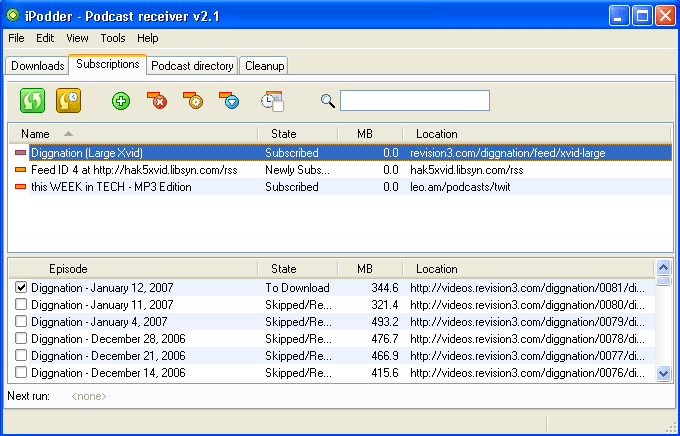Screen dimensions: 680x436
Task: Click the 493.2 MB value
Action: pyautogui.click(x=385, y=321)
